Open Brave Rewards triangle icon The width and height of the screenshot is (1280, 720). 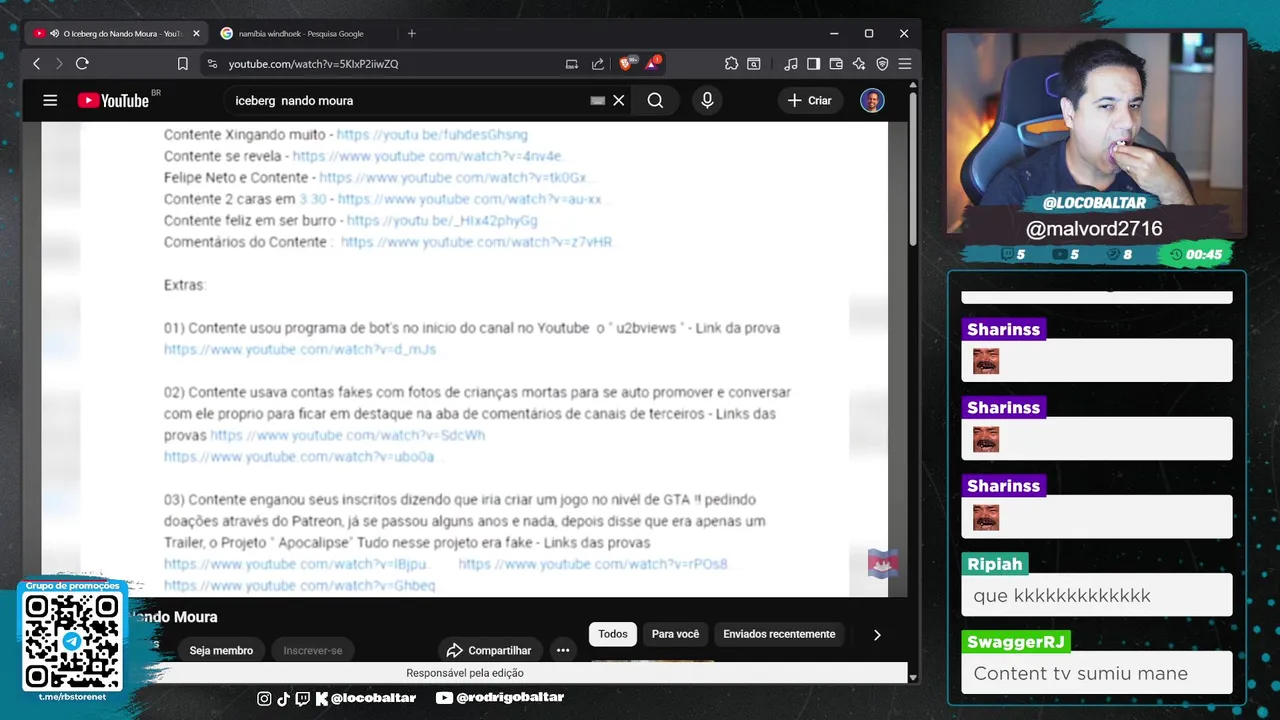tap(652, 63)
